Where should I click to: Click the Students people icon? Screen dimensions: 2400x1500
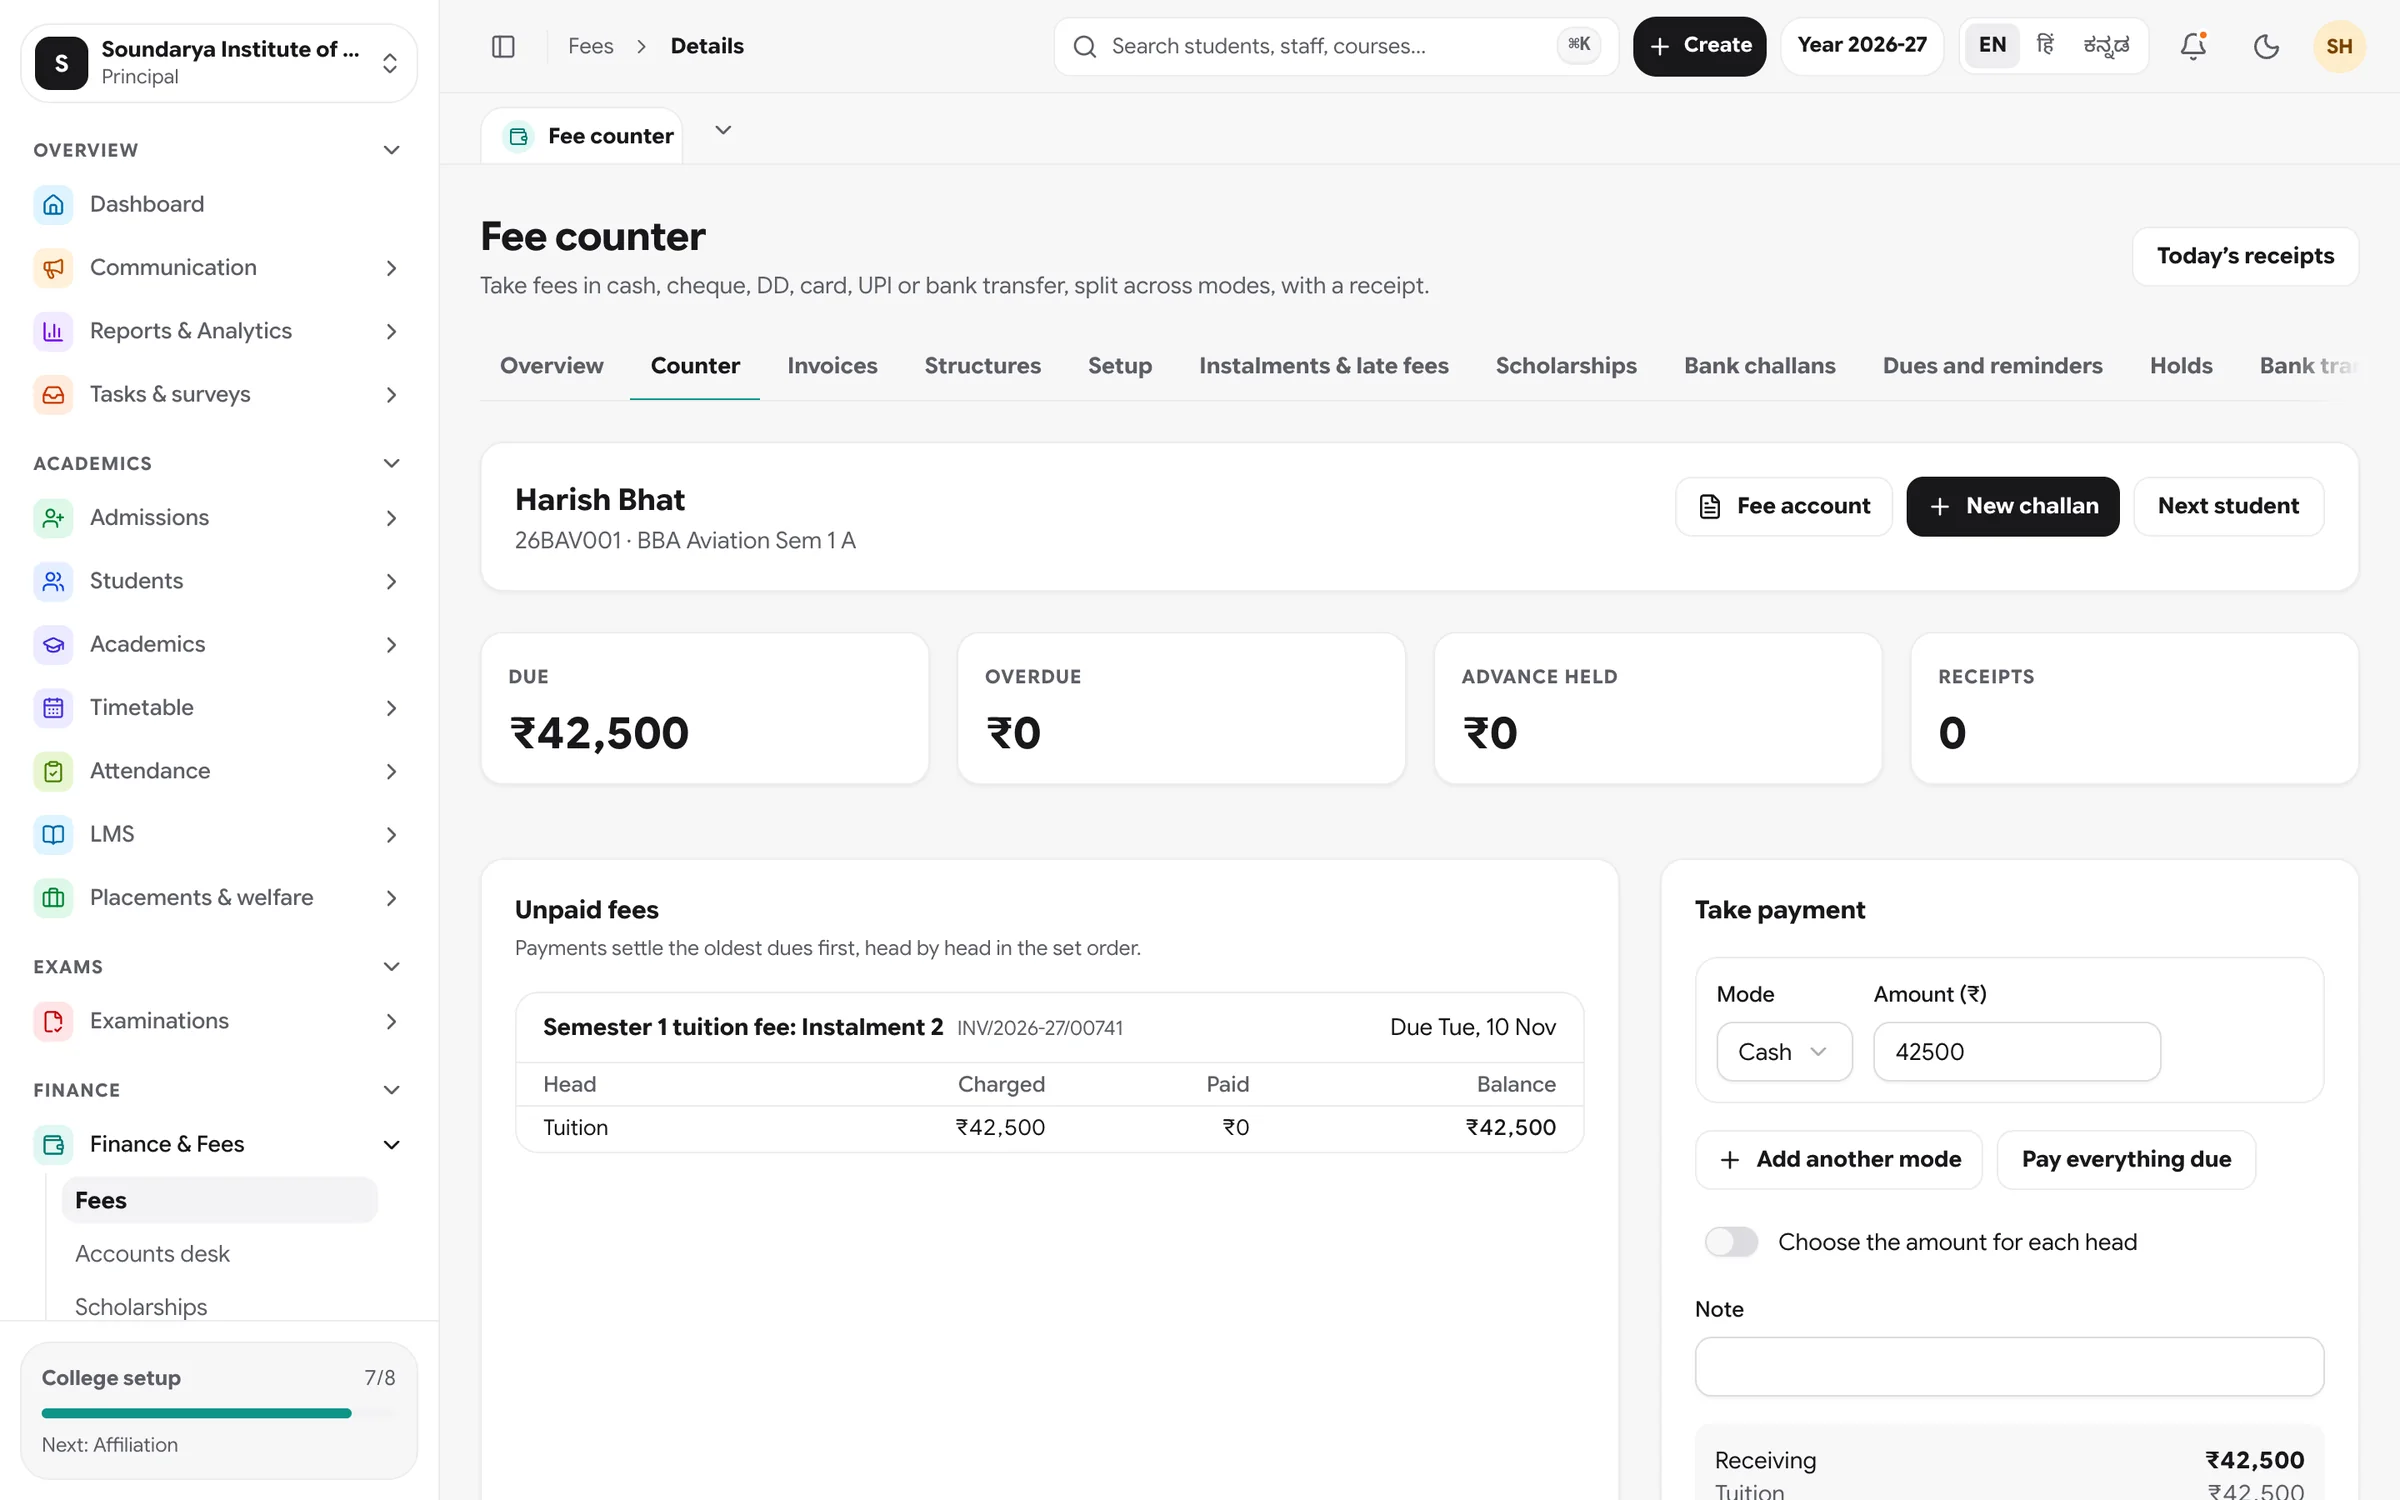click(53, 581)
